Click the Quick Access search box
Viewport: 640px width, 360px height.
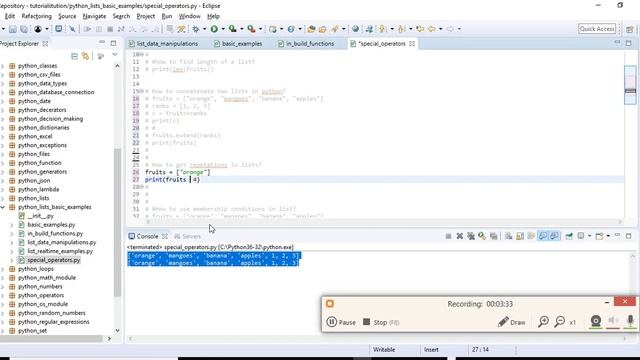click(597, 29)
